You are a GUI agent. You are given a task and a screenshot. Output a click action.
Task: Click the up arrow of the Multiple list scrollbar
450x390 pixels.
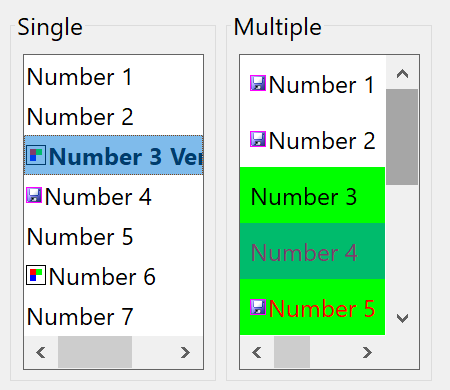402,73
